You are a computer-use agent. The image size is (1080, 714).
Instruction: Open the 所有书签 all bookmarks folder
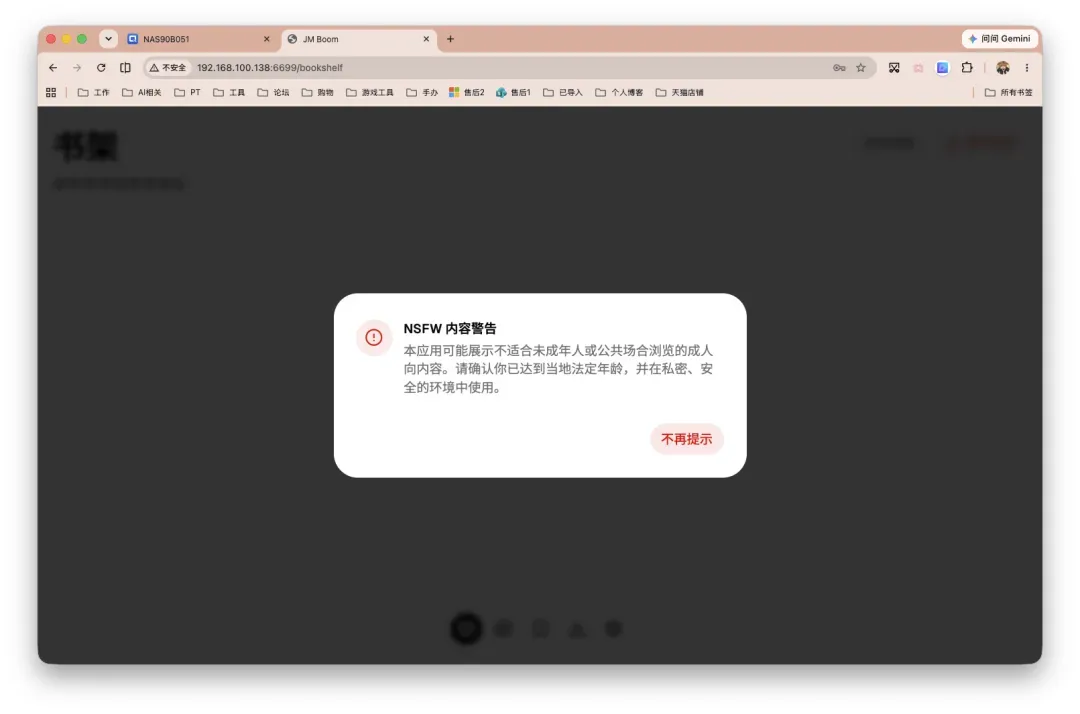coord(1009,92)
